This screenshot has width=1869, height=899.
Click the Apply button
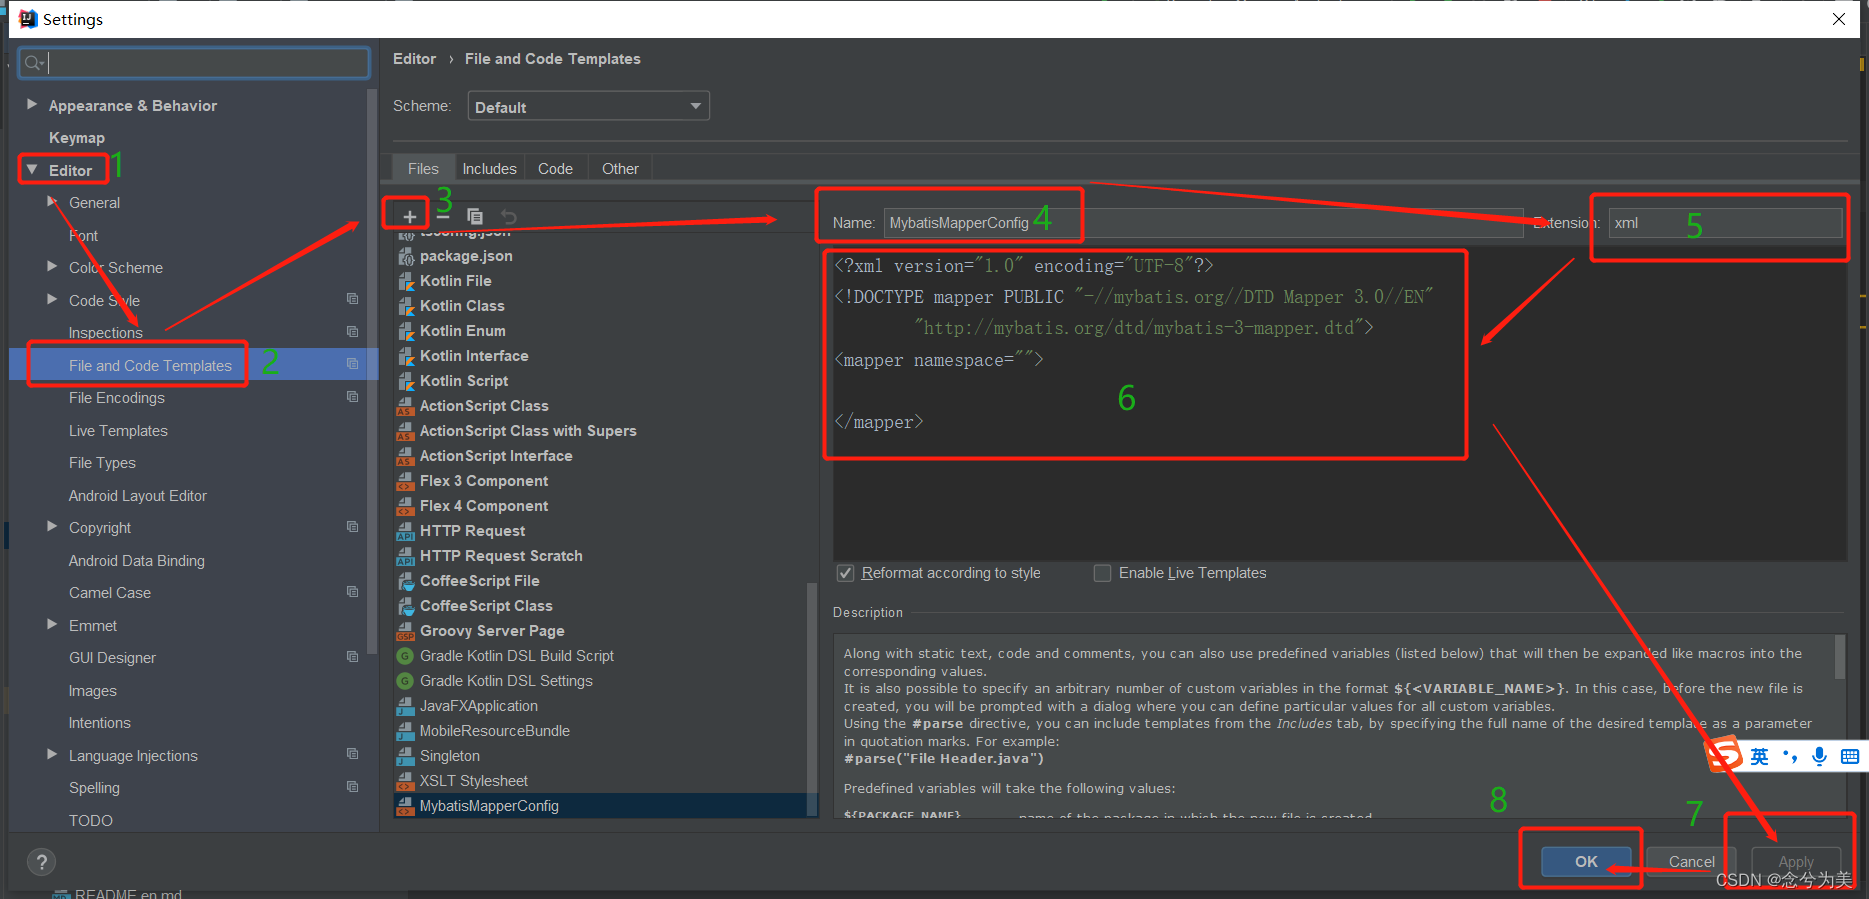point(1796,861)
